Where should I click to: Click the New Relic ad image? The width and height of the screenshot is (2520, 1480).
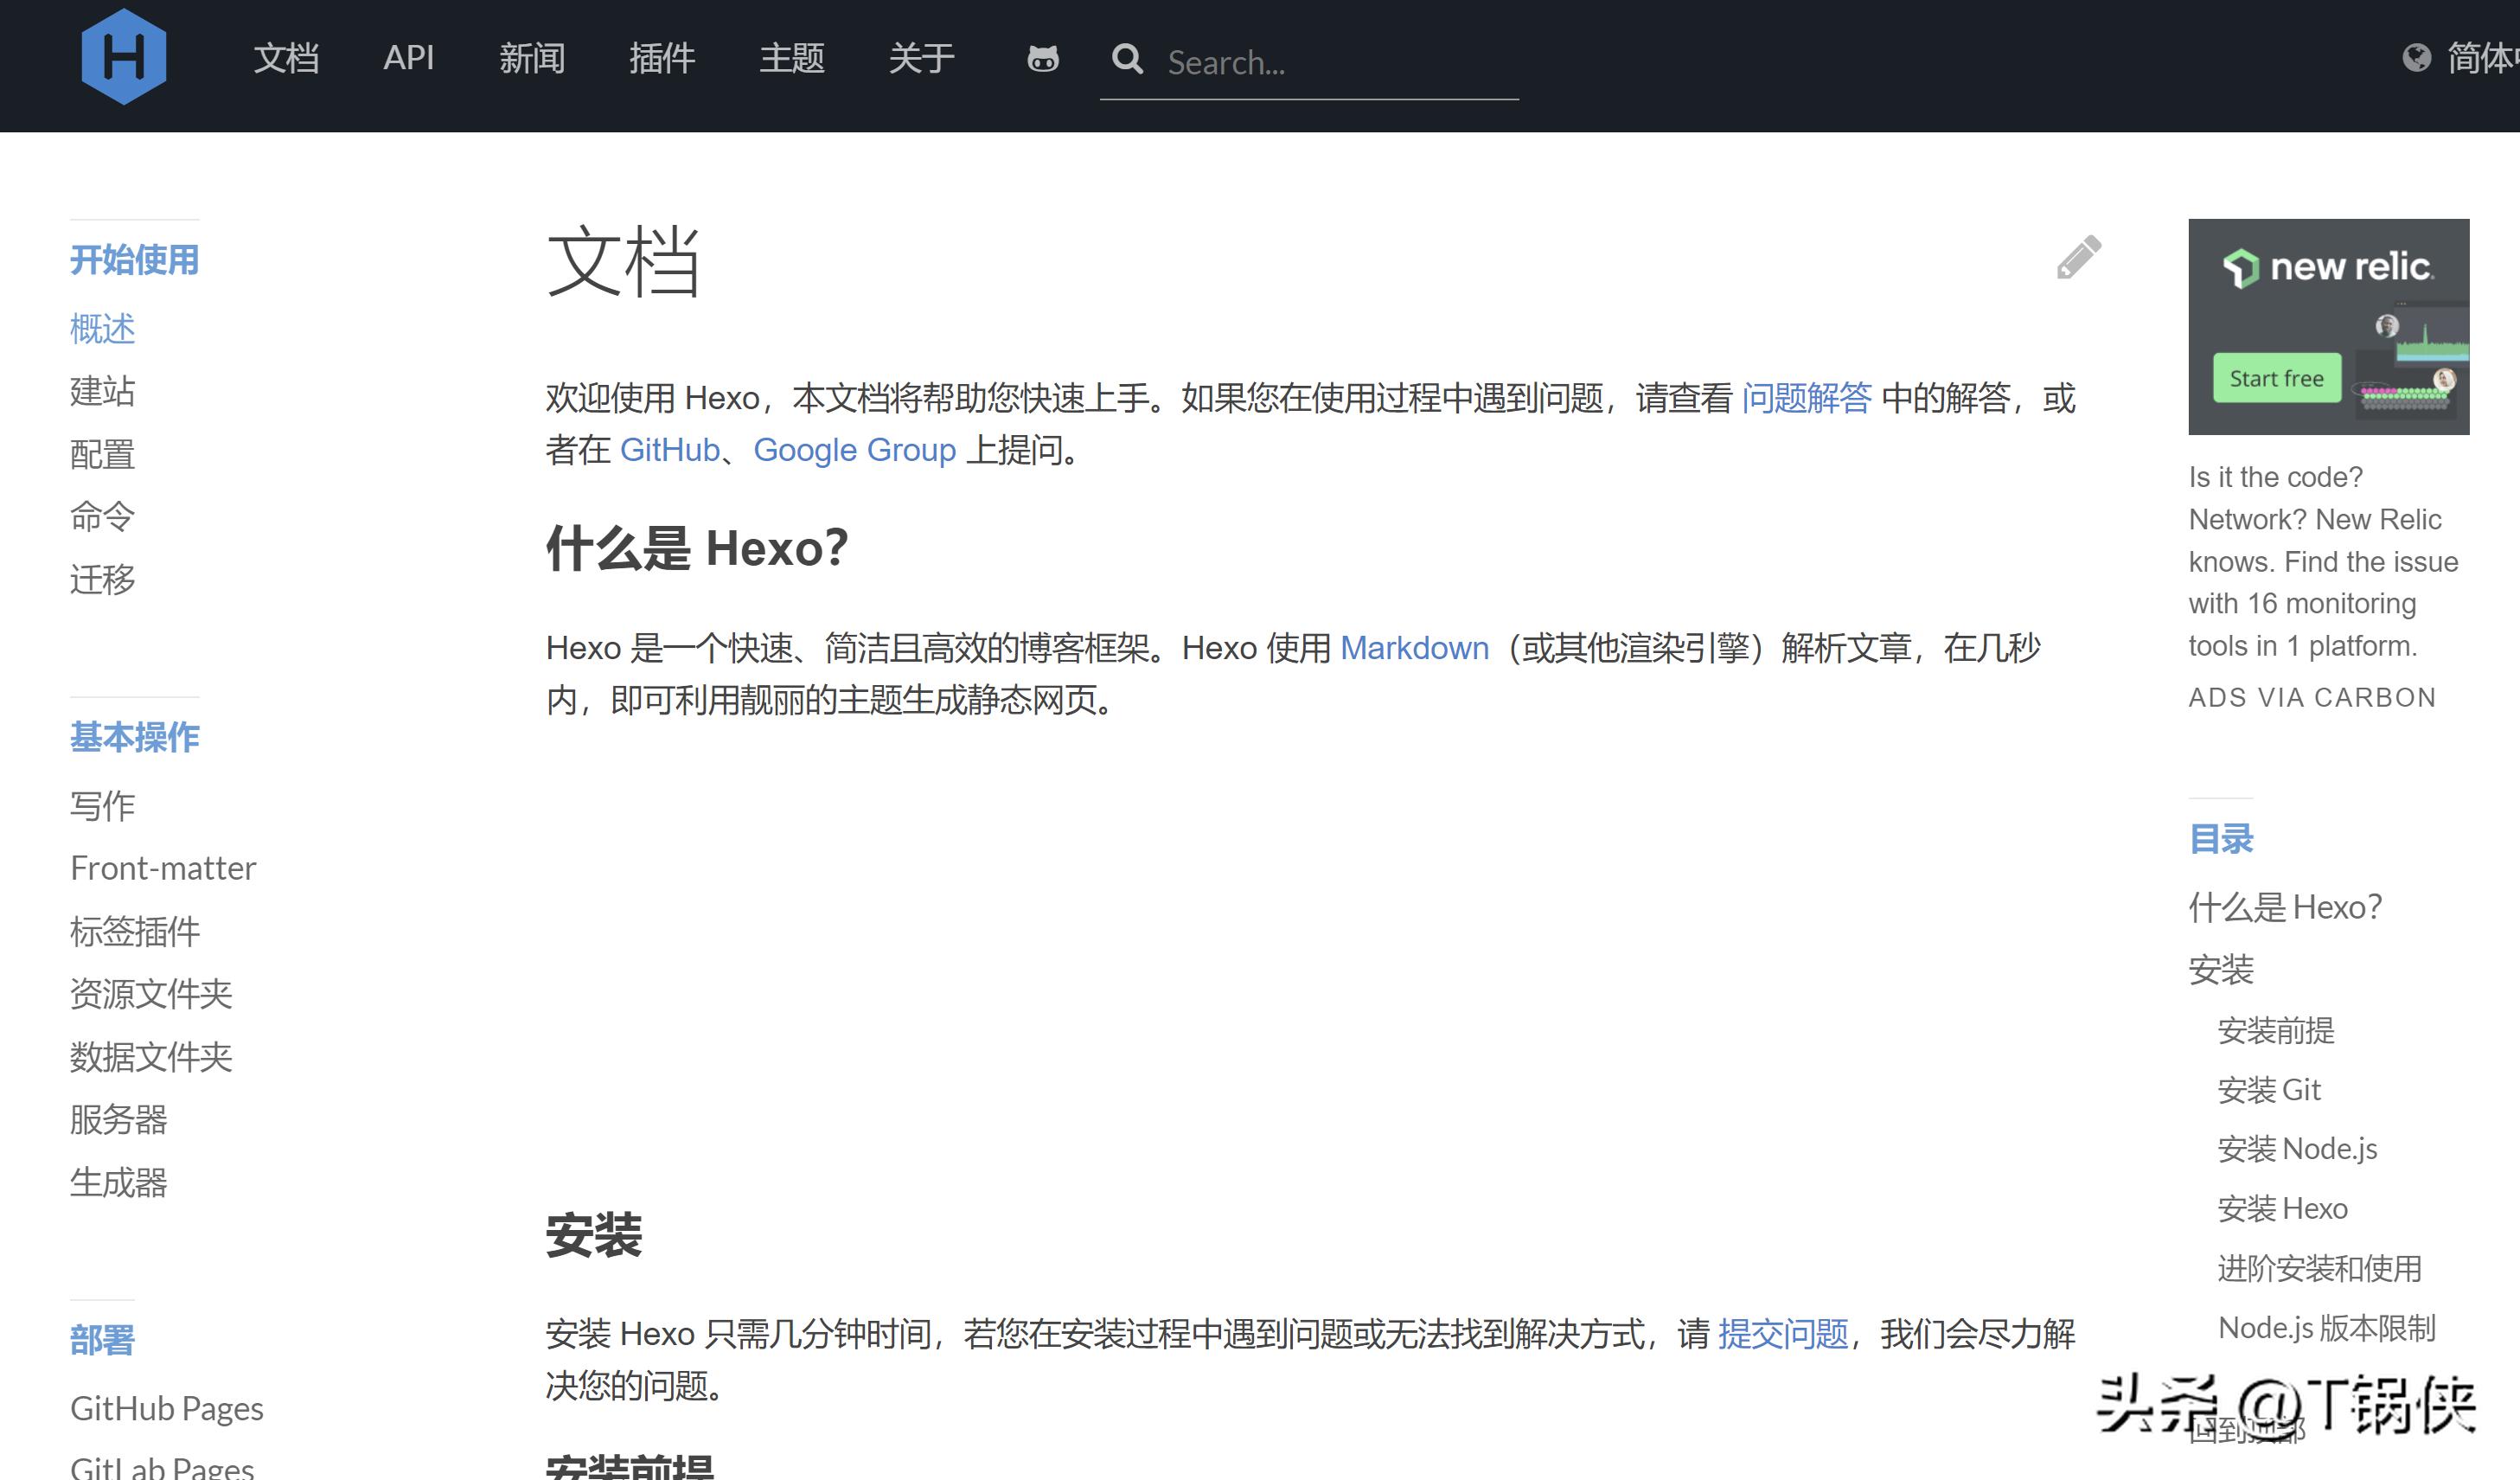2328,326
